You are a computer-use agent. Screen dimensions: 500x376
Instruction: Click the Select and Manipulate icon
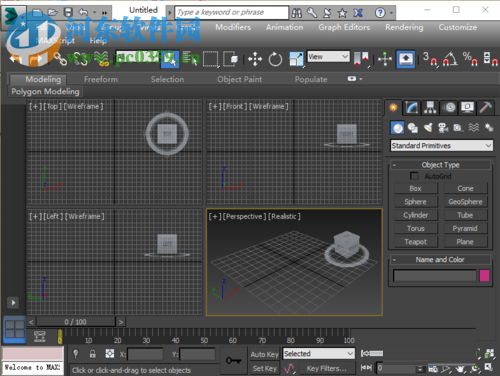(385, 59)
